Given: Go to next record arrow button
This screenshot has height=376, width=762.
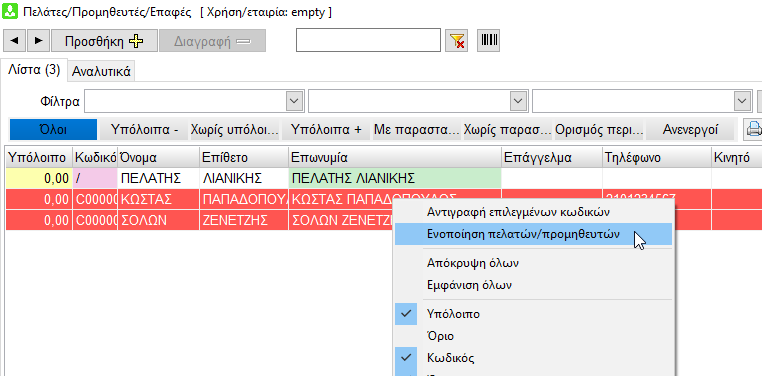Looking at the screenshot, I should 38,41.
